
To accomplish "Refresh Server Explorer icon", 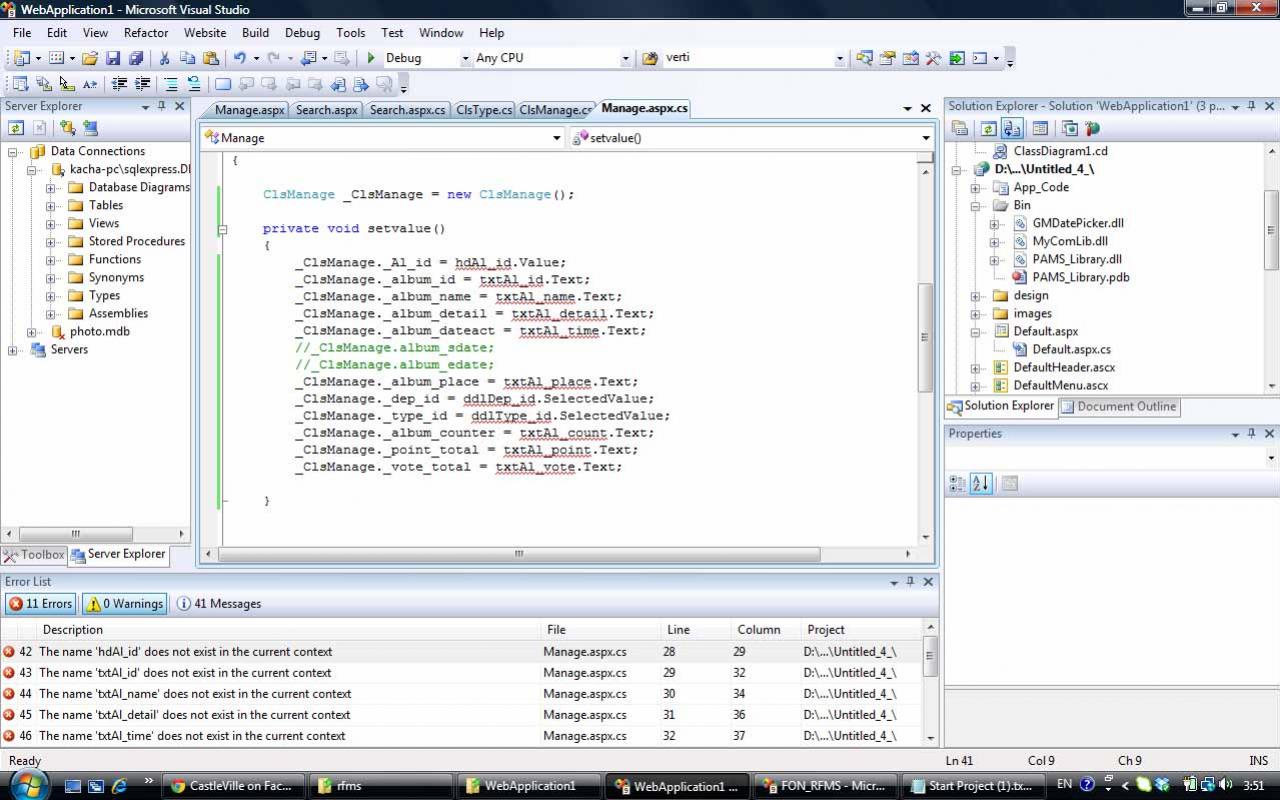I will [x=16, y=128].
